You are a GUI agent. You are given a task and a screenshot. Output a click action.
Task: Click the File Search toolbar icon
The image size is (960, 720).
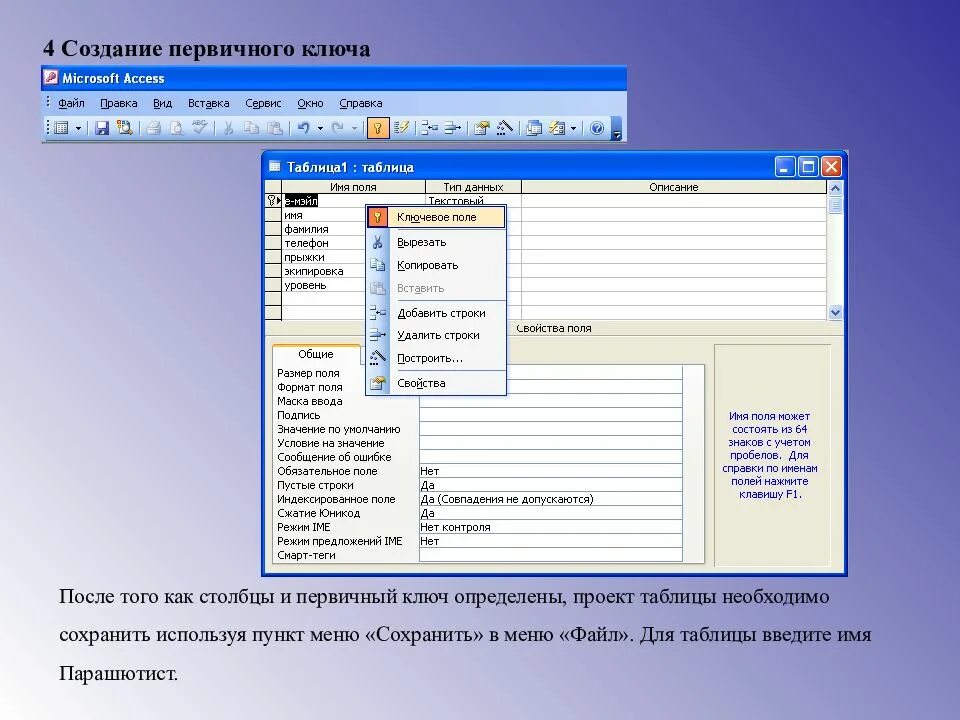click(125, 128)
